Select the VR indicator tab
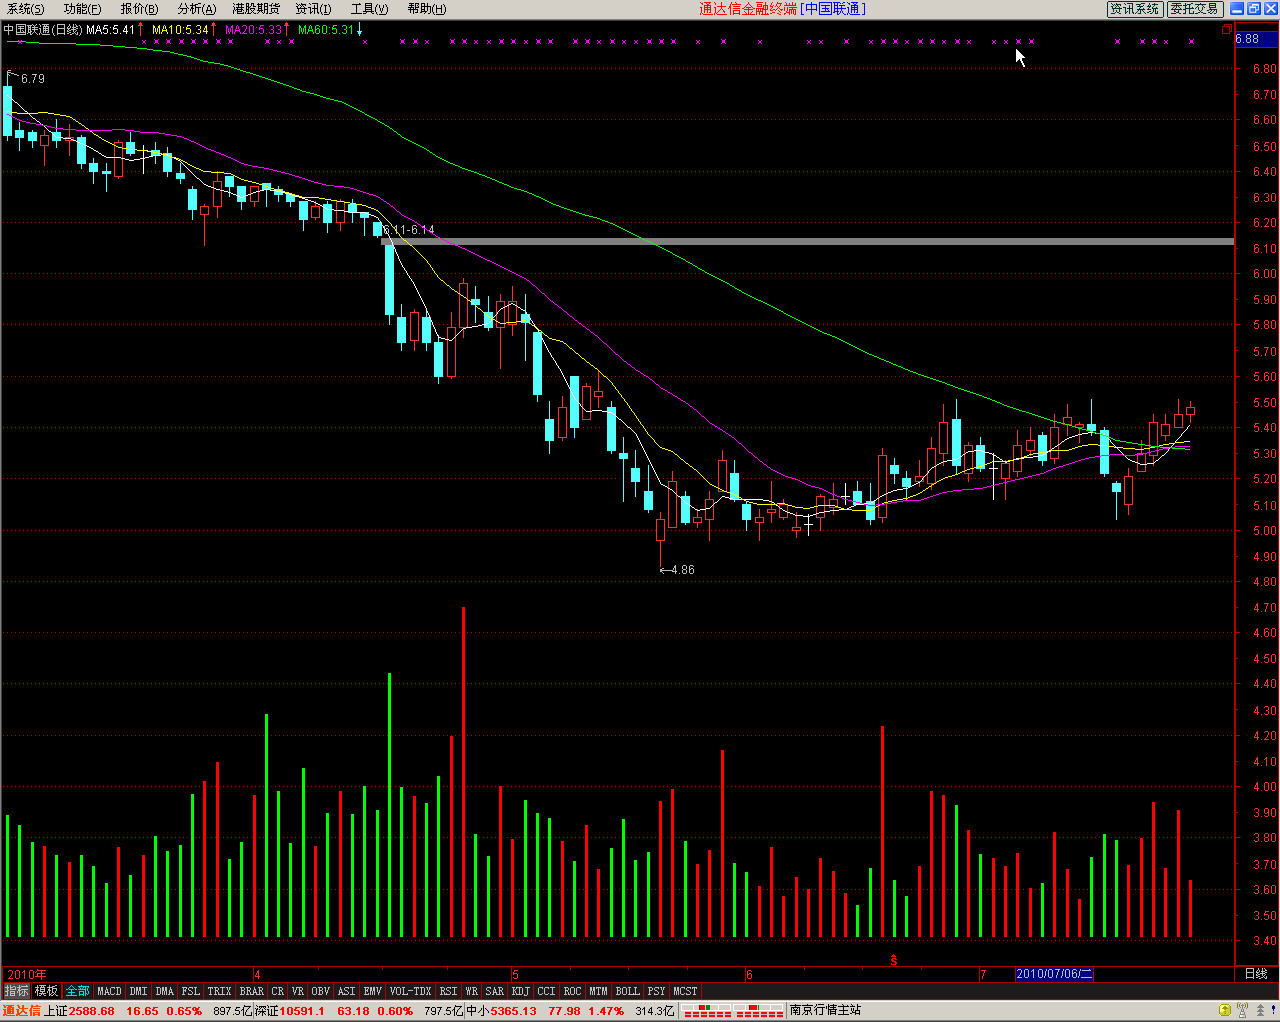 point(298,991)
